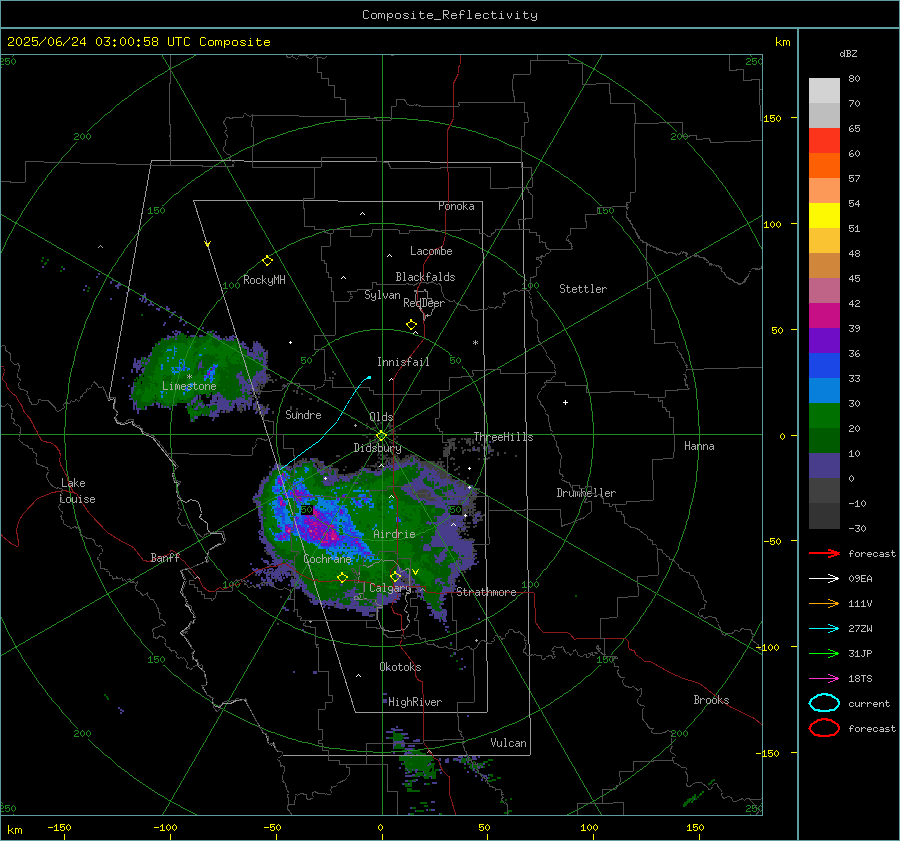Click the 80 dBZ light gray swatch
This screenshot has width=900, height=841.
pos(824,91)
